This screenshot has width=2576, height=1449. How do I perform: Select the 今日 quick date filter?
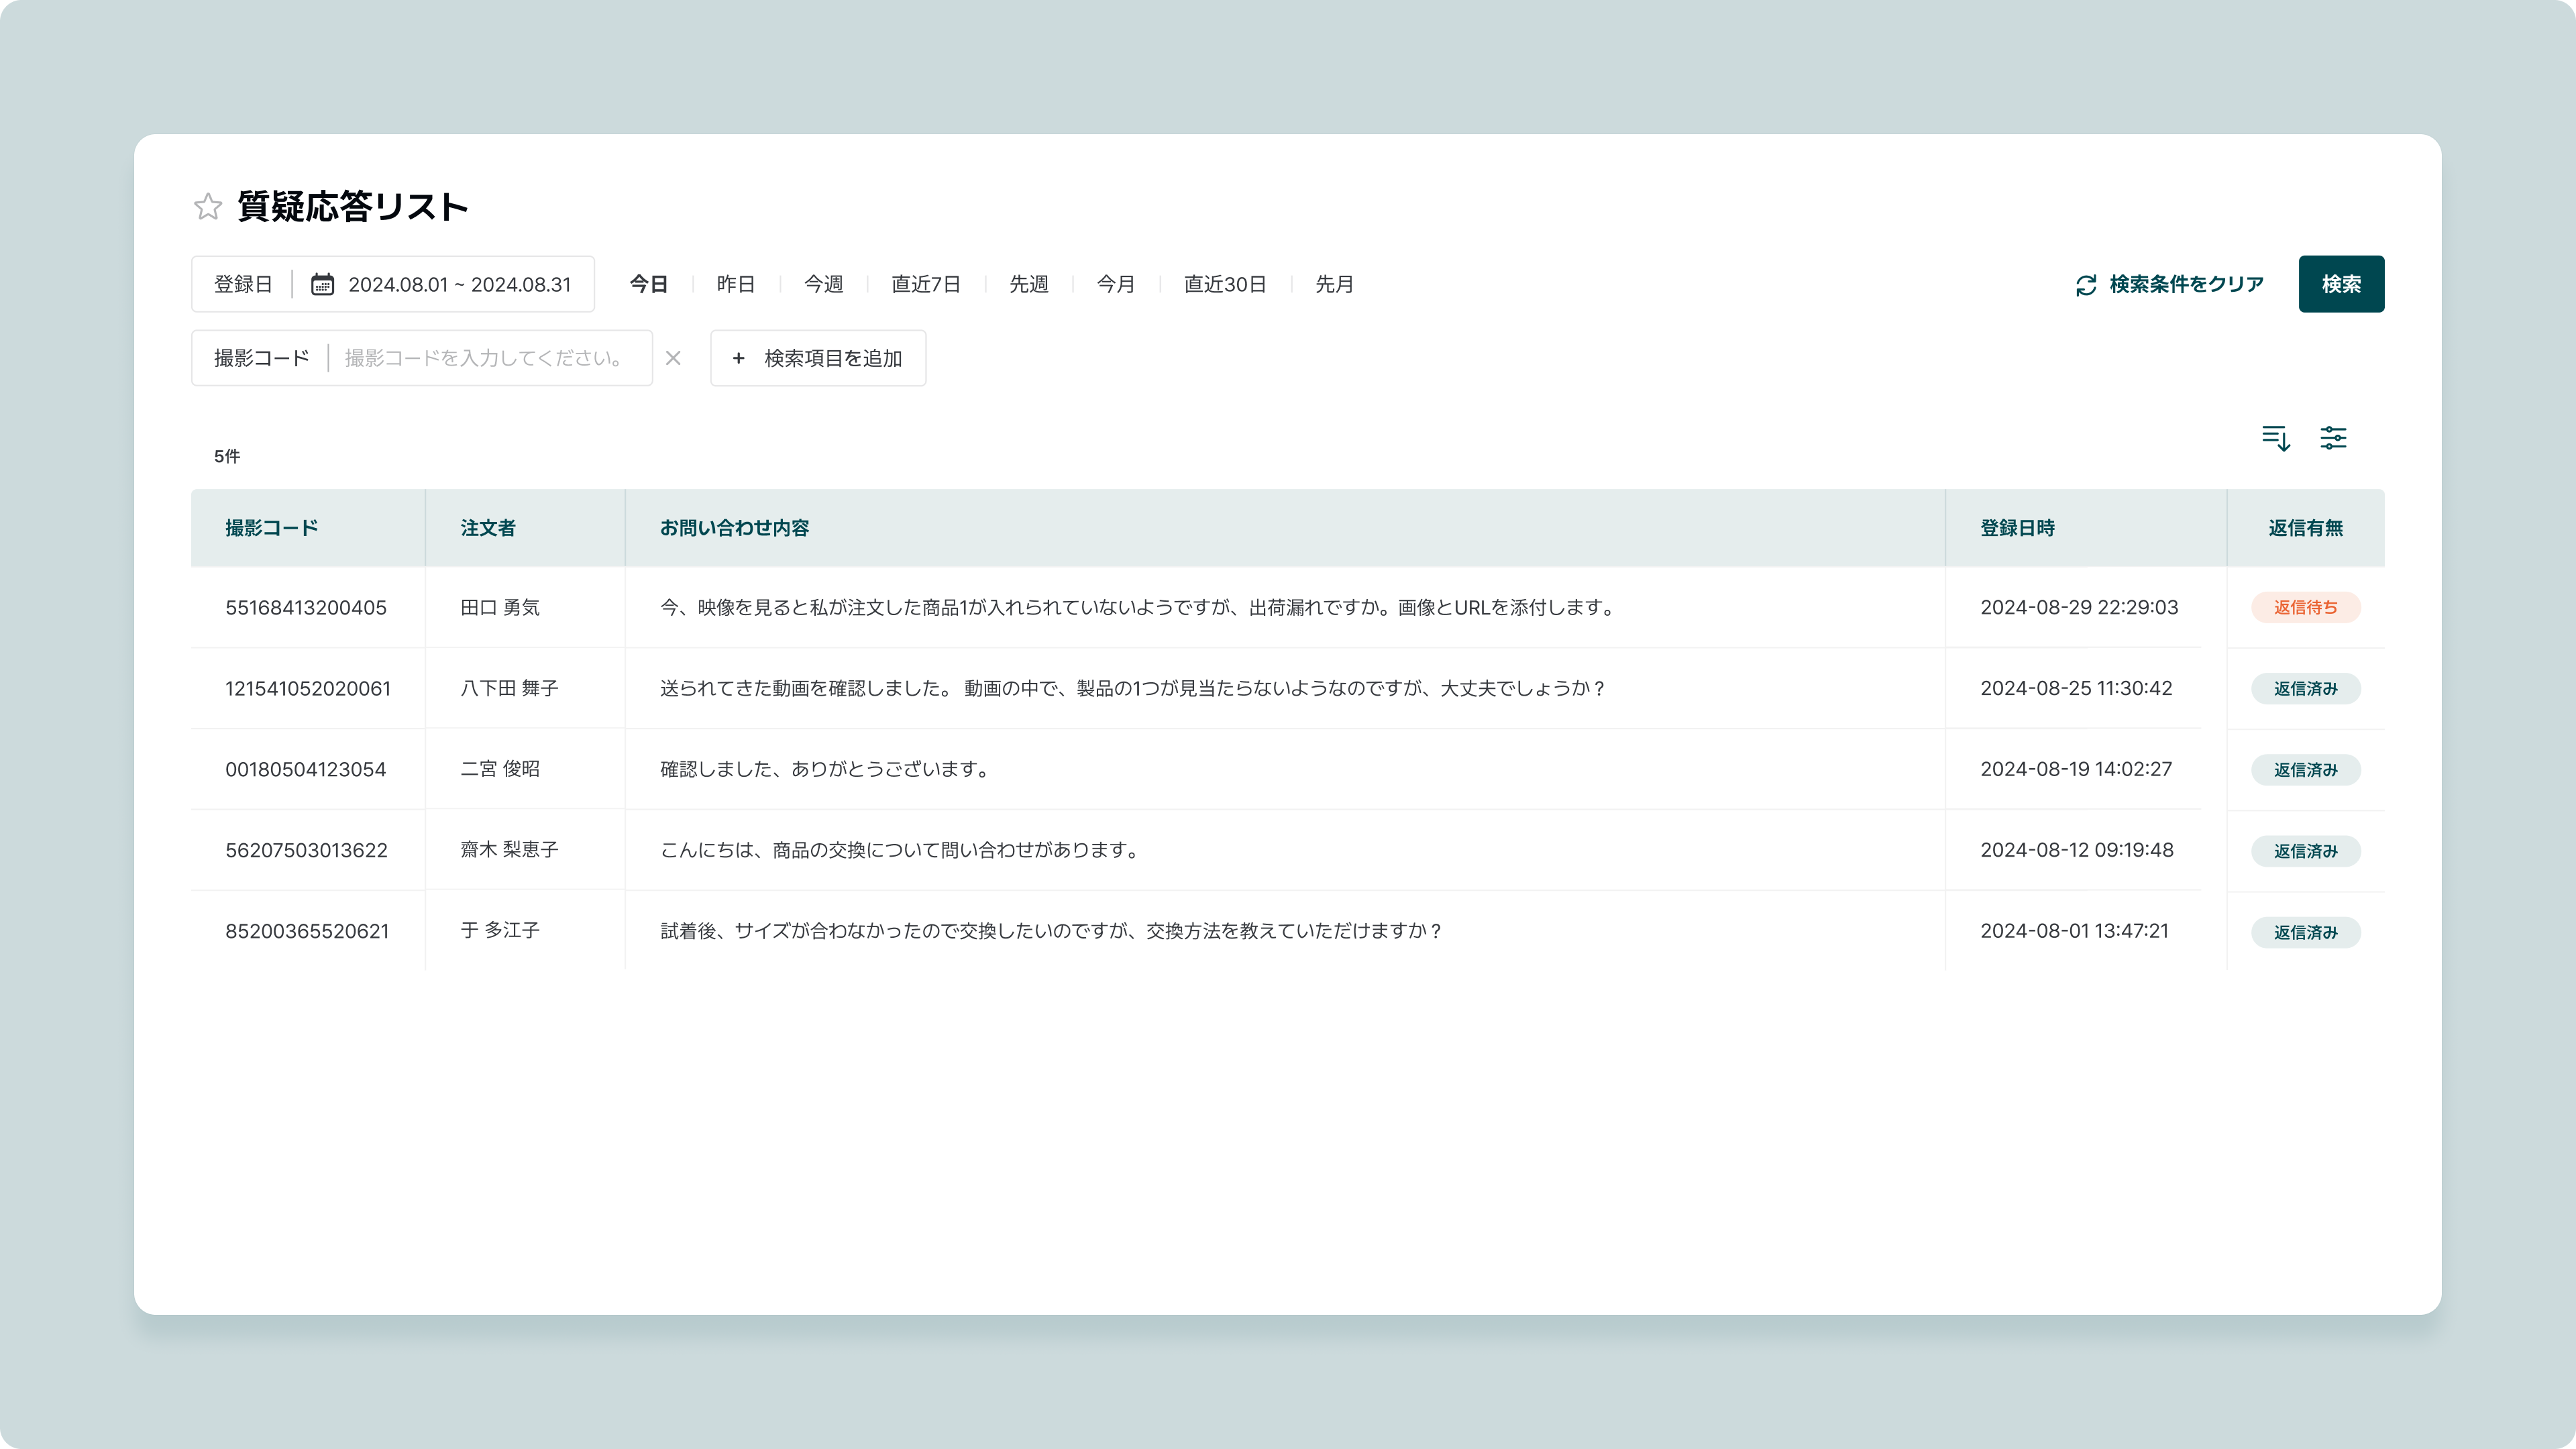coord(648,284)
